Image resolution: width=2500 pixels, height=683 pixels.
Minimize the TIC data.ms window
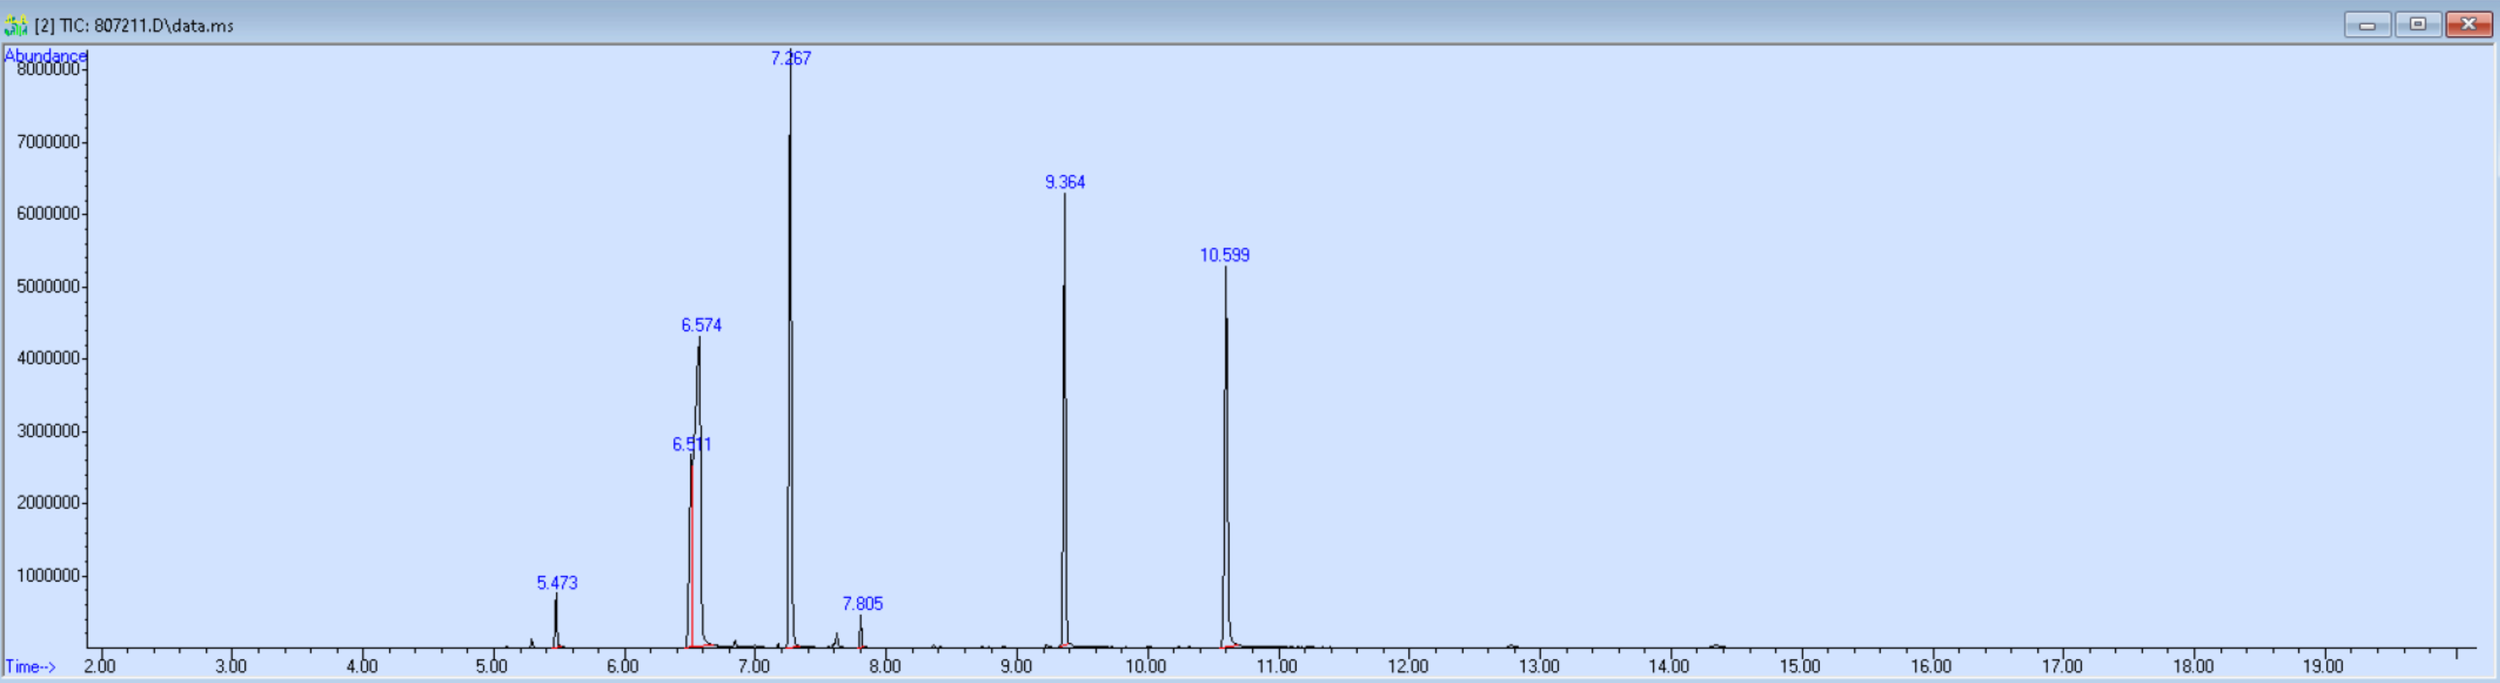pyautogui.click(x=2367, y=25)
